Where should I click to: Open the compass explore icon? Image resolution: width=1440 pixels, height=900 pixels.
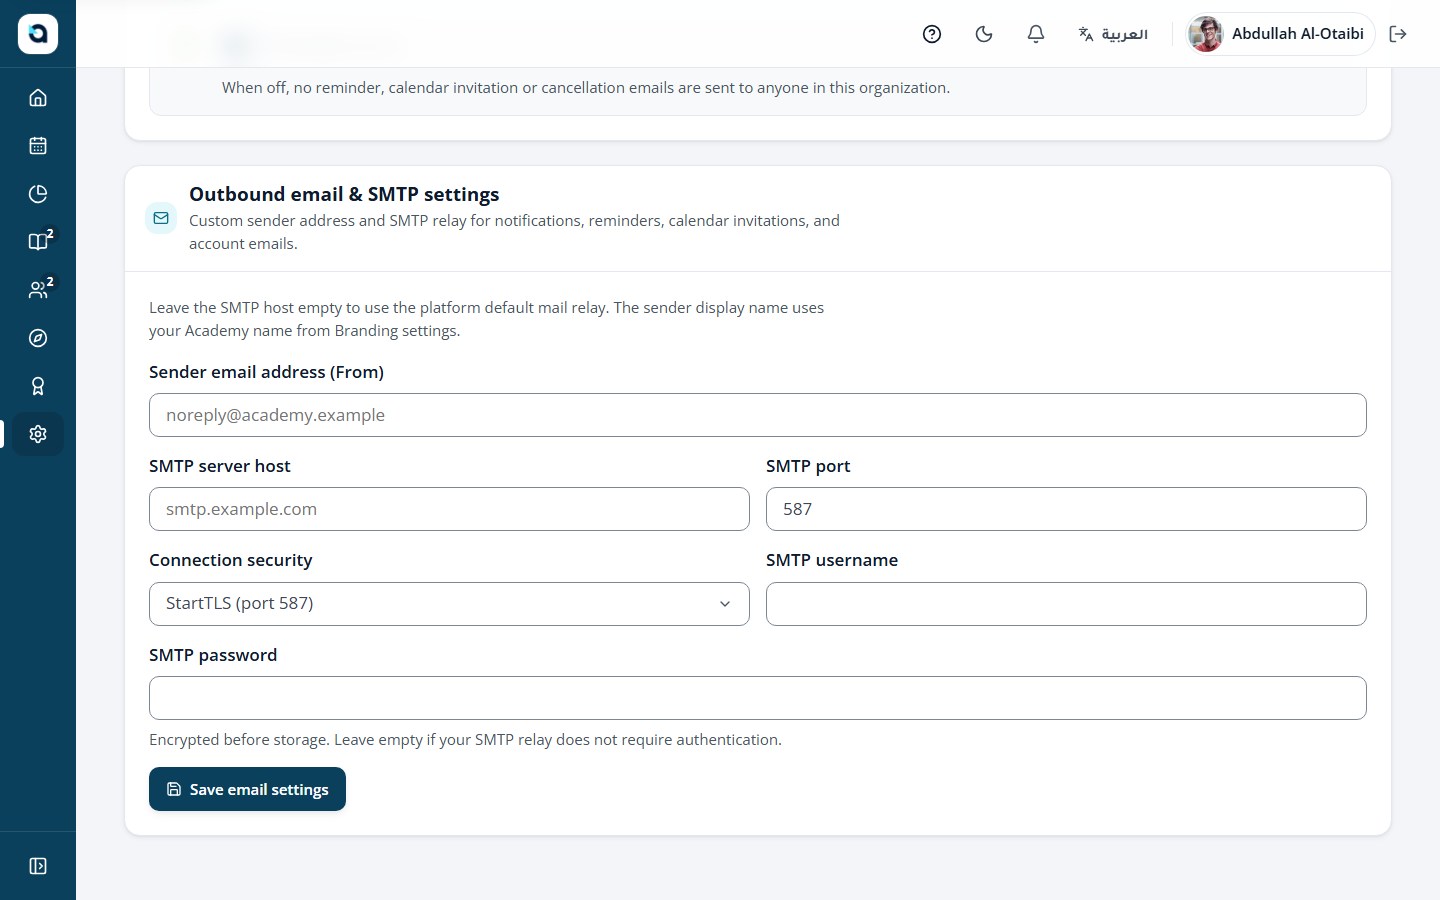tap(38, 338)
